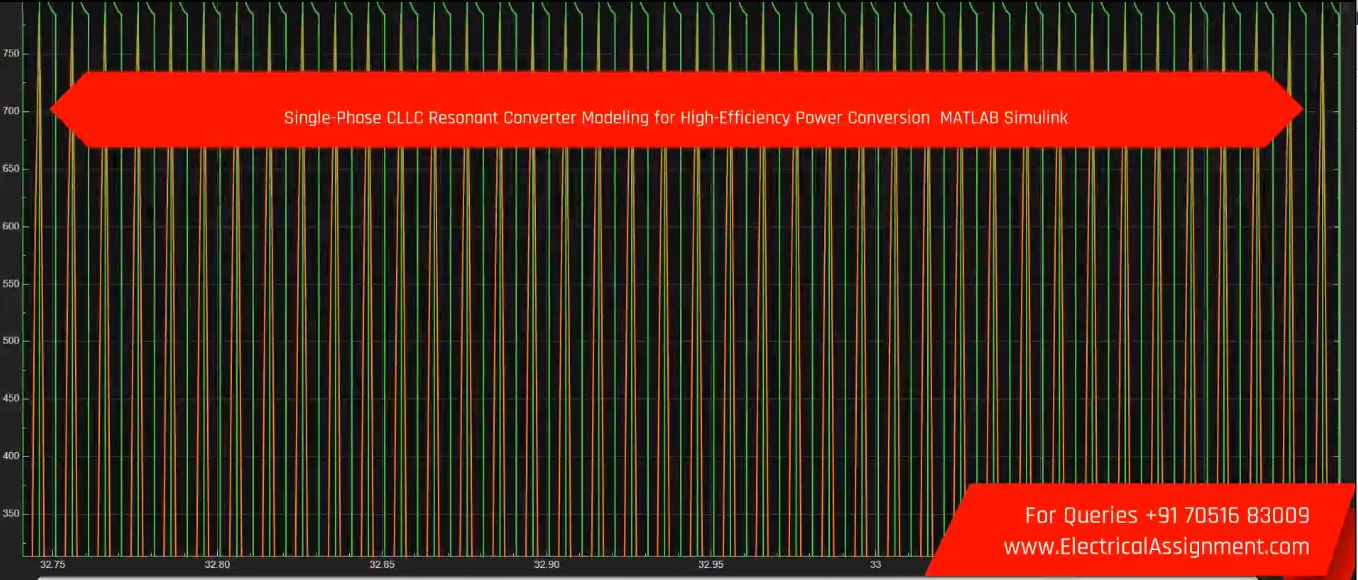
Task: Click the 750 y-axis tick label
Action: [x=10, y=53]
